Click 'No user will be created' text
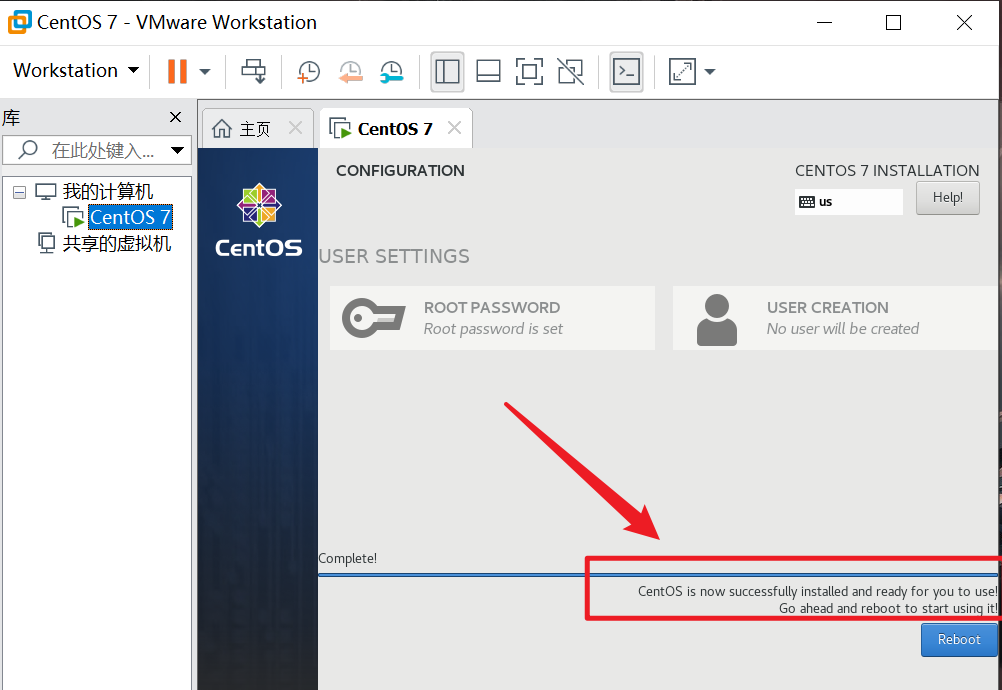 point(843,329)
